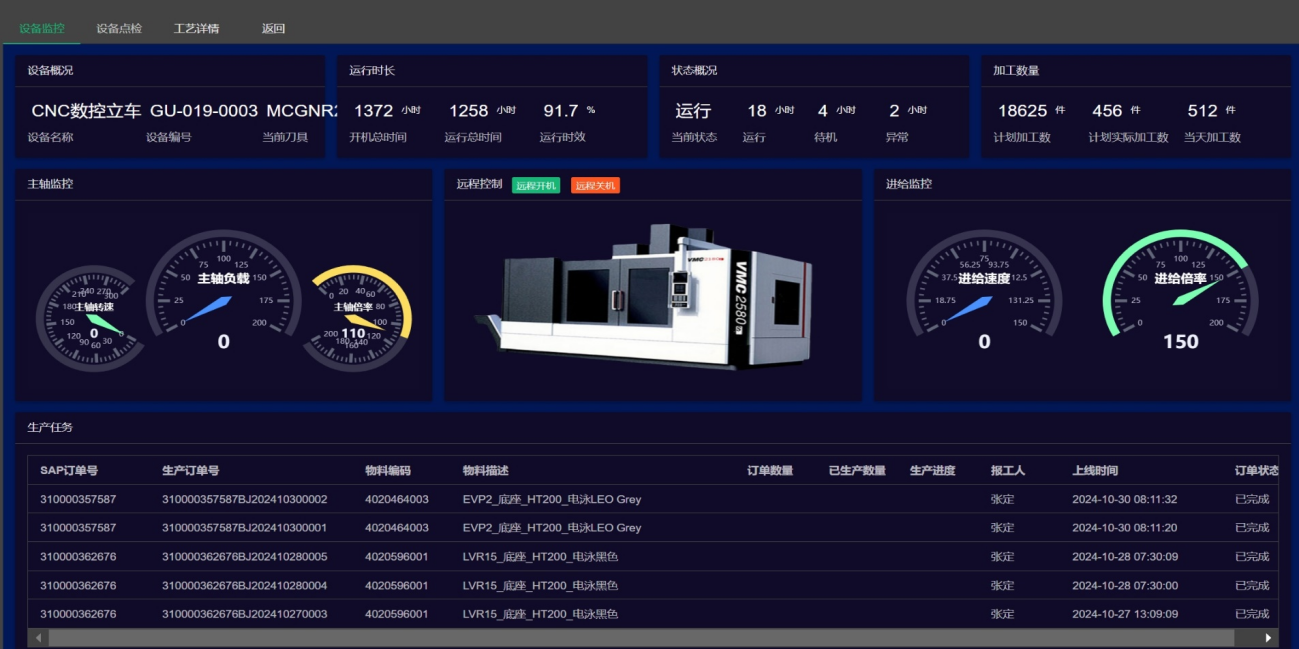Viewport: 1299px width, 649px height.
Task: Click the 主轴负载 gauge dial
Action: click(223, 297)
